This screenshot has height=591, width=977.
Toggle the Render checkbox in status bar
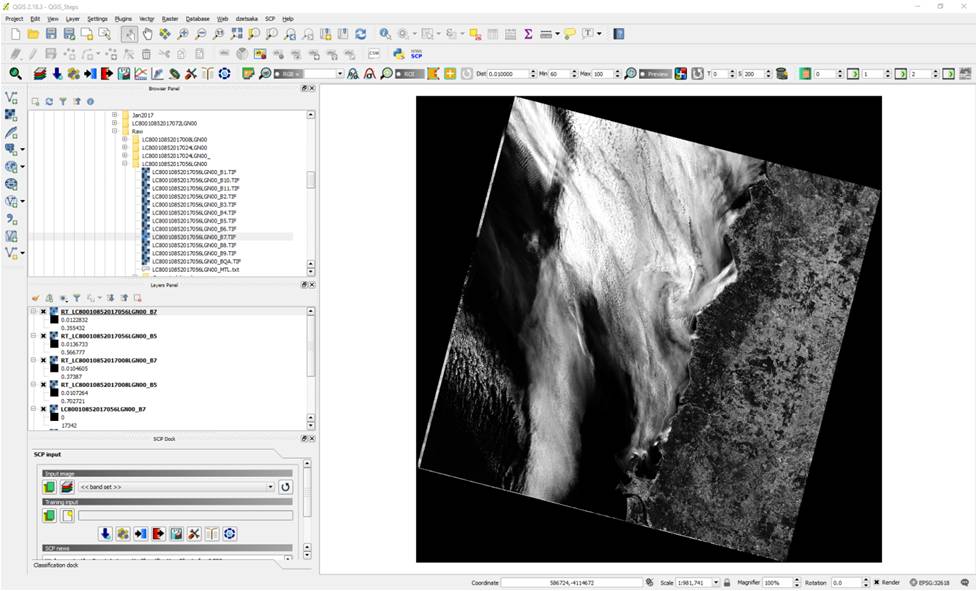876,582
